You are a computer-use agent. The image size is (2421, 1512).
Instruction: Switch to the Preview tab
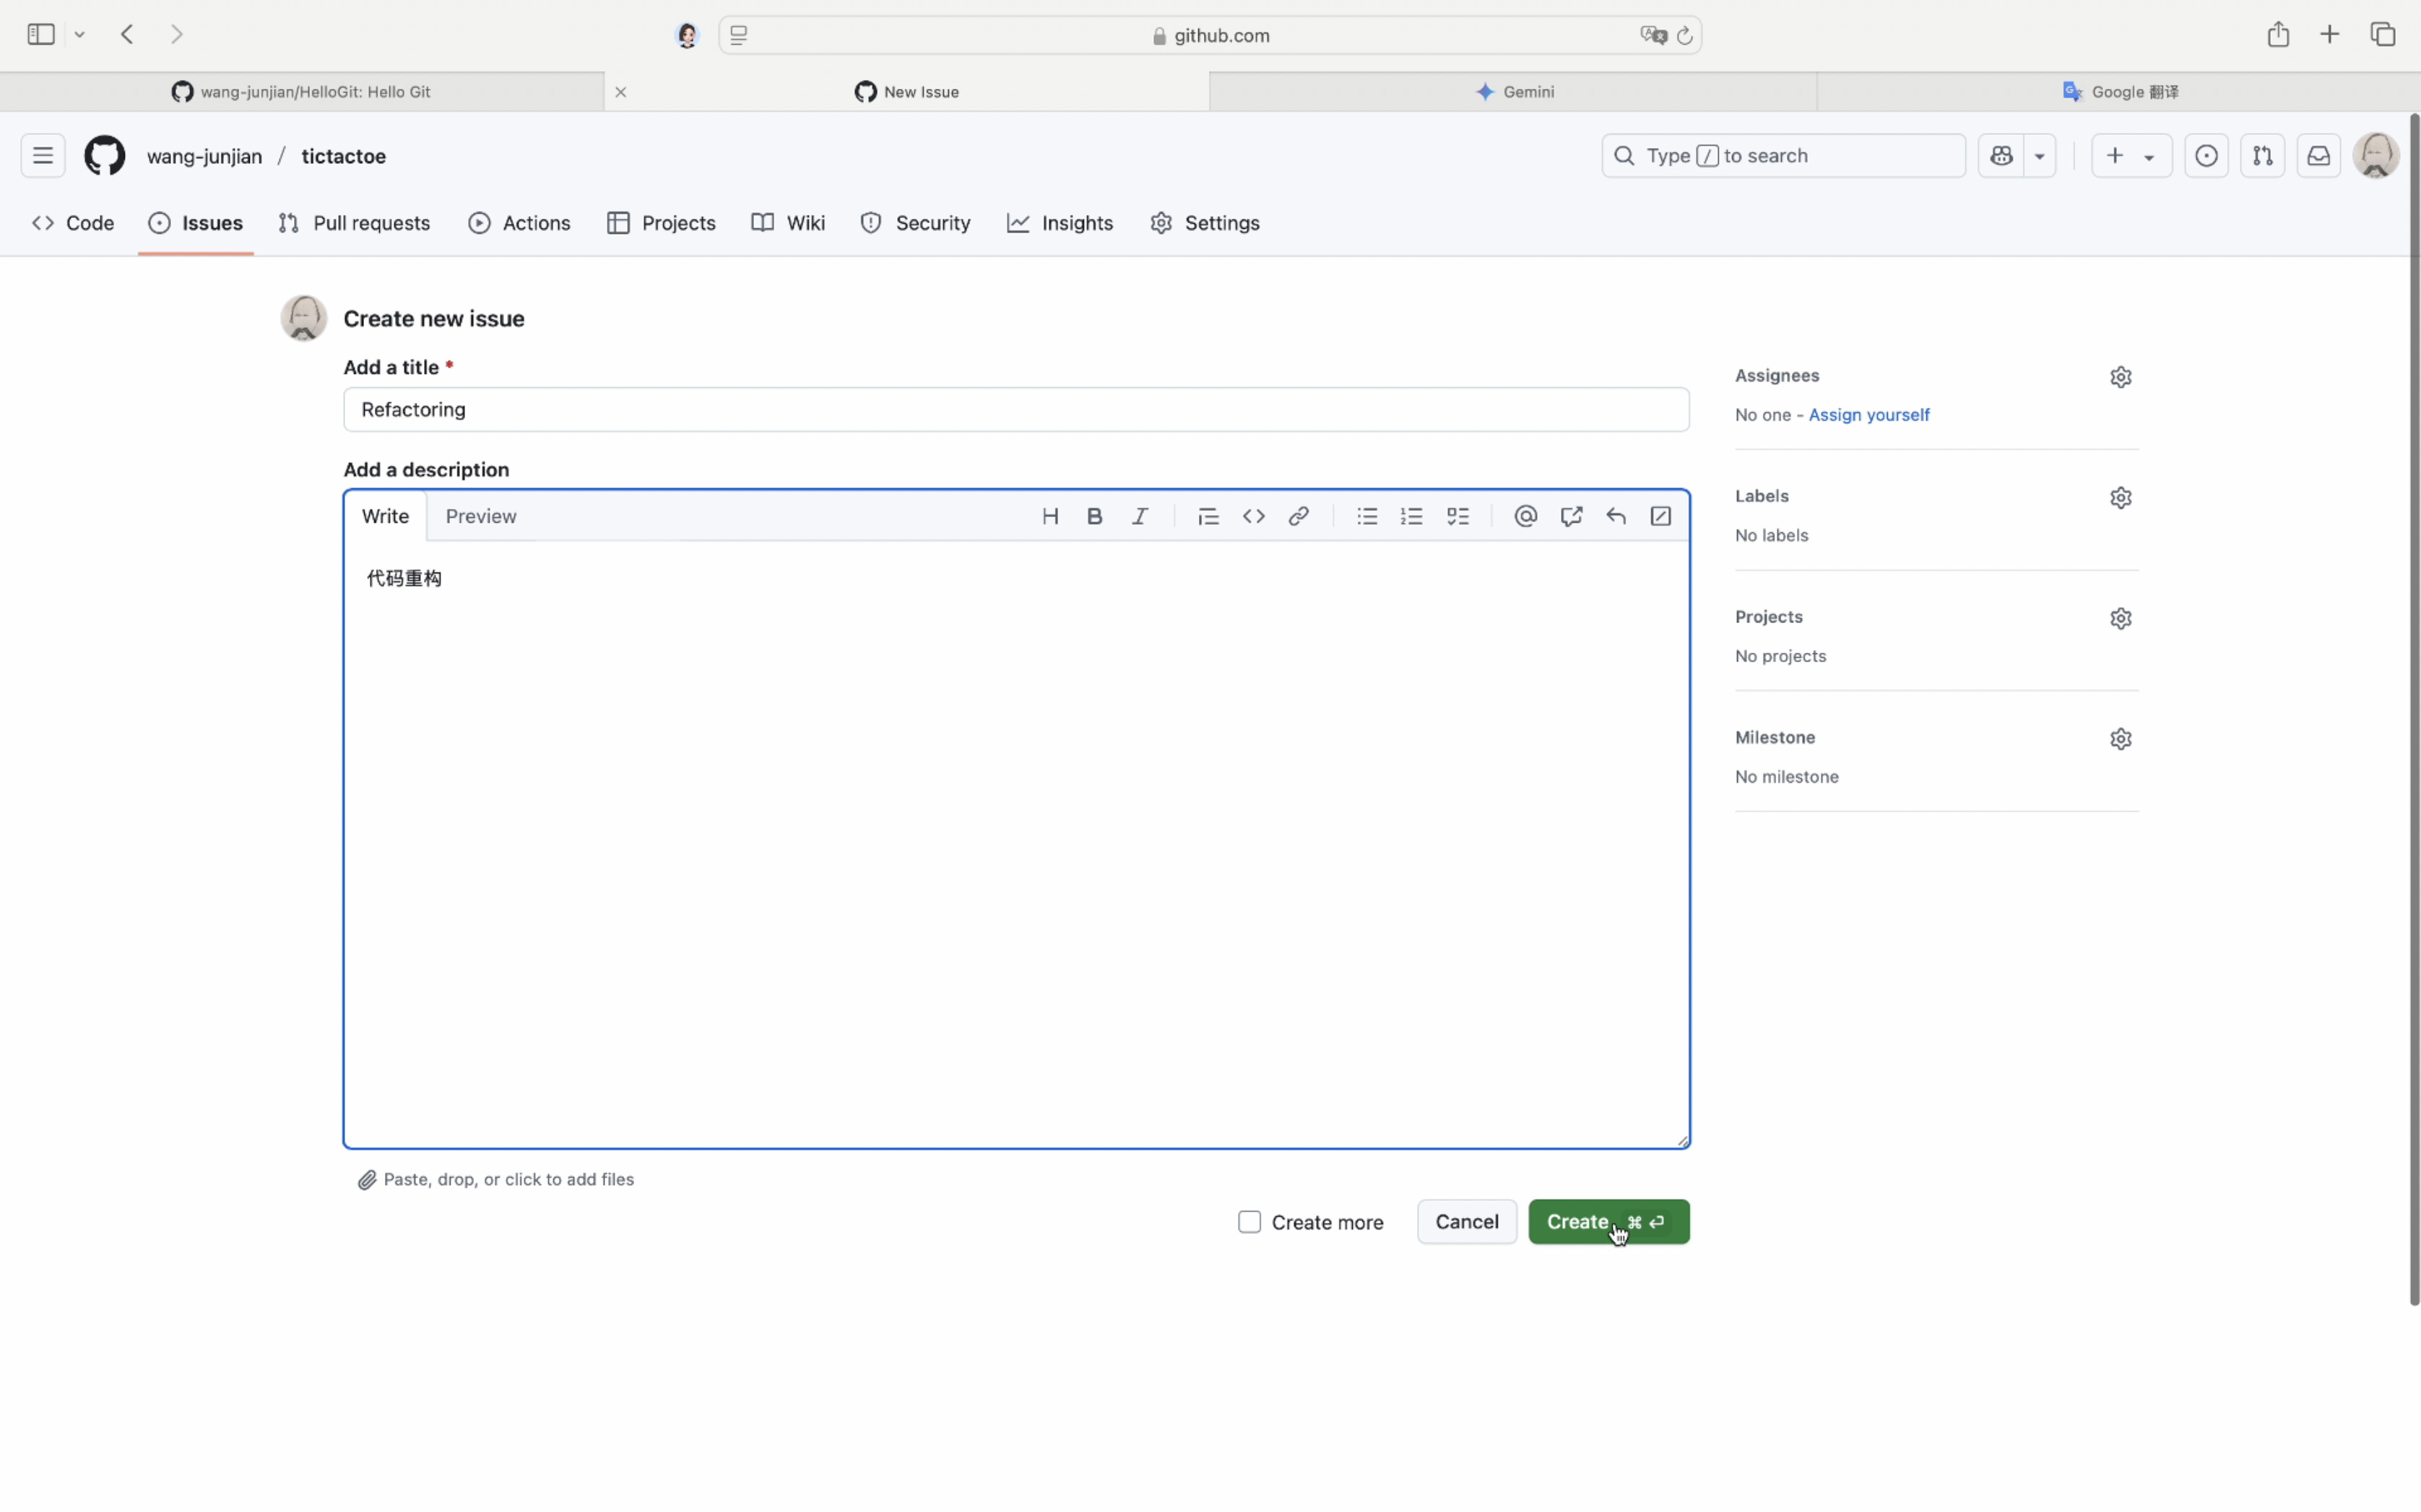480,516
